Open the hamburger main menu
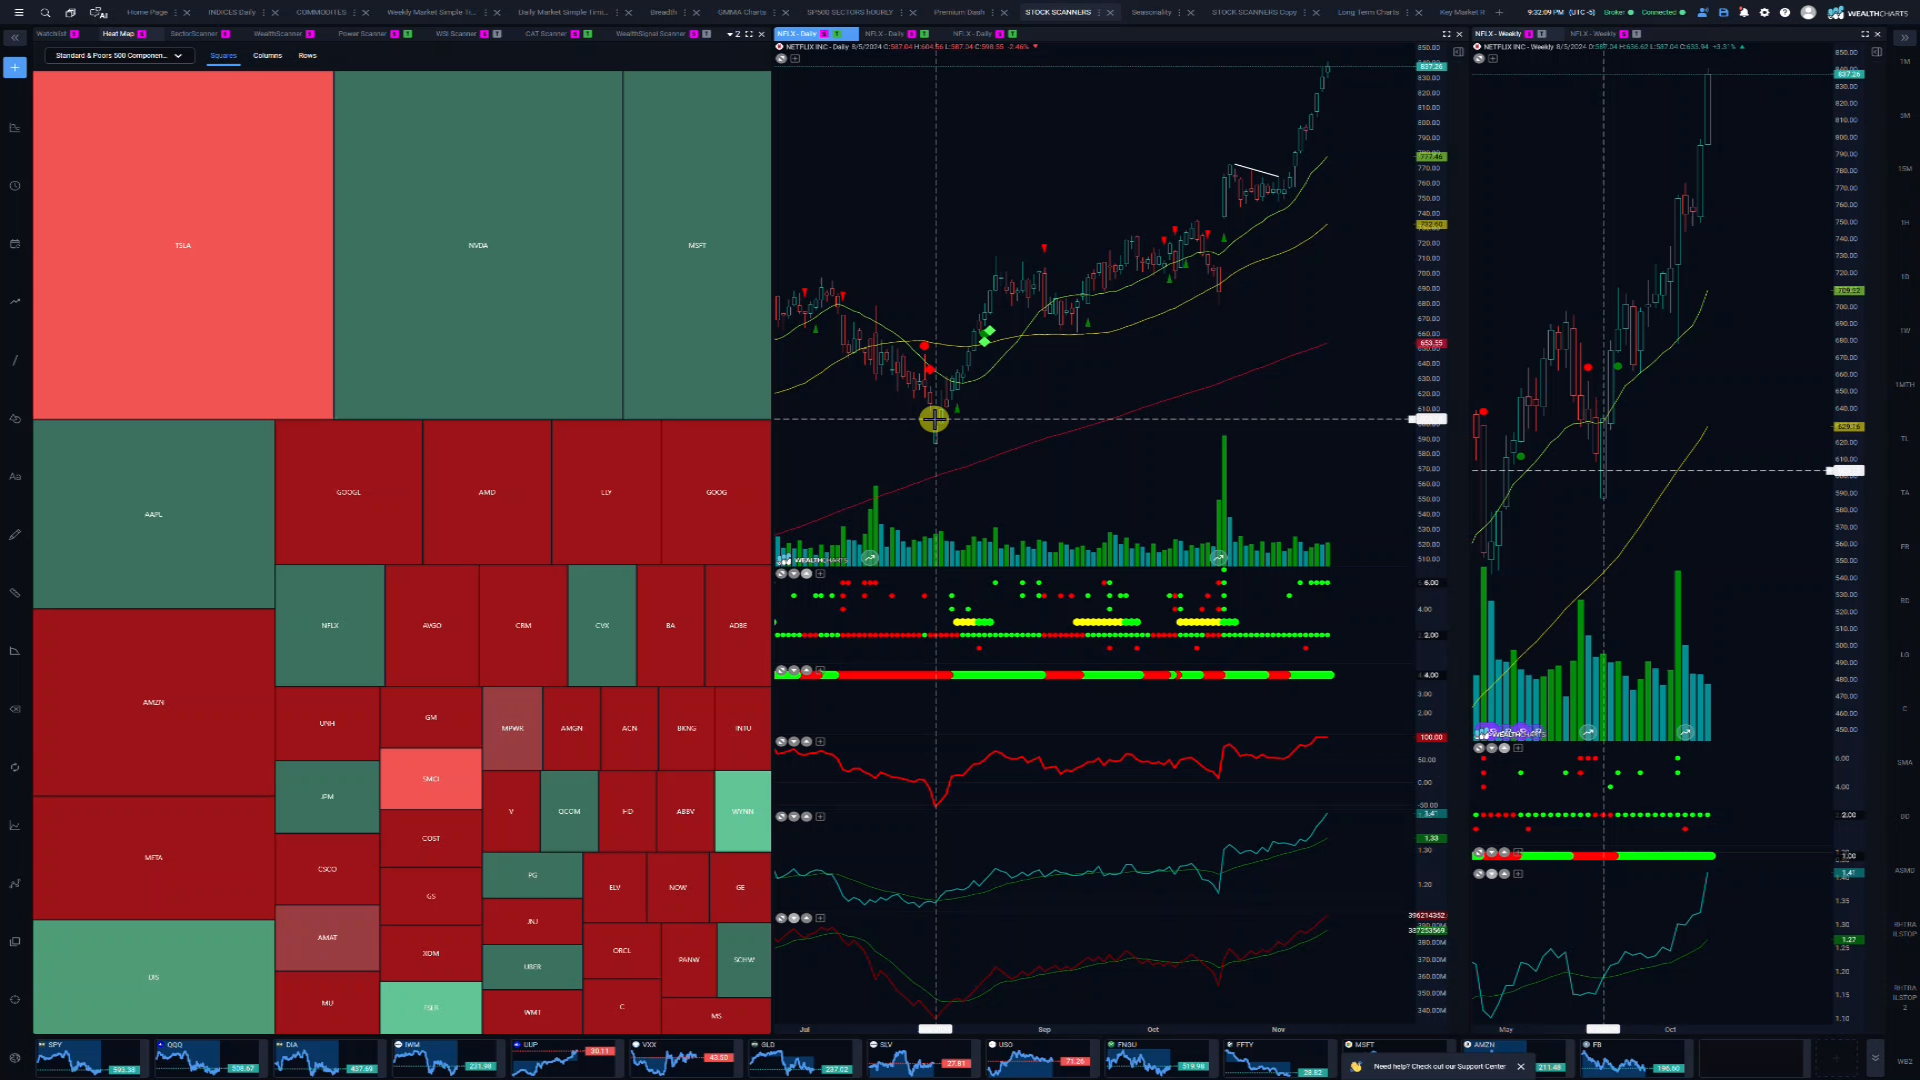 (18, 13)
